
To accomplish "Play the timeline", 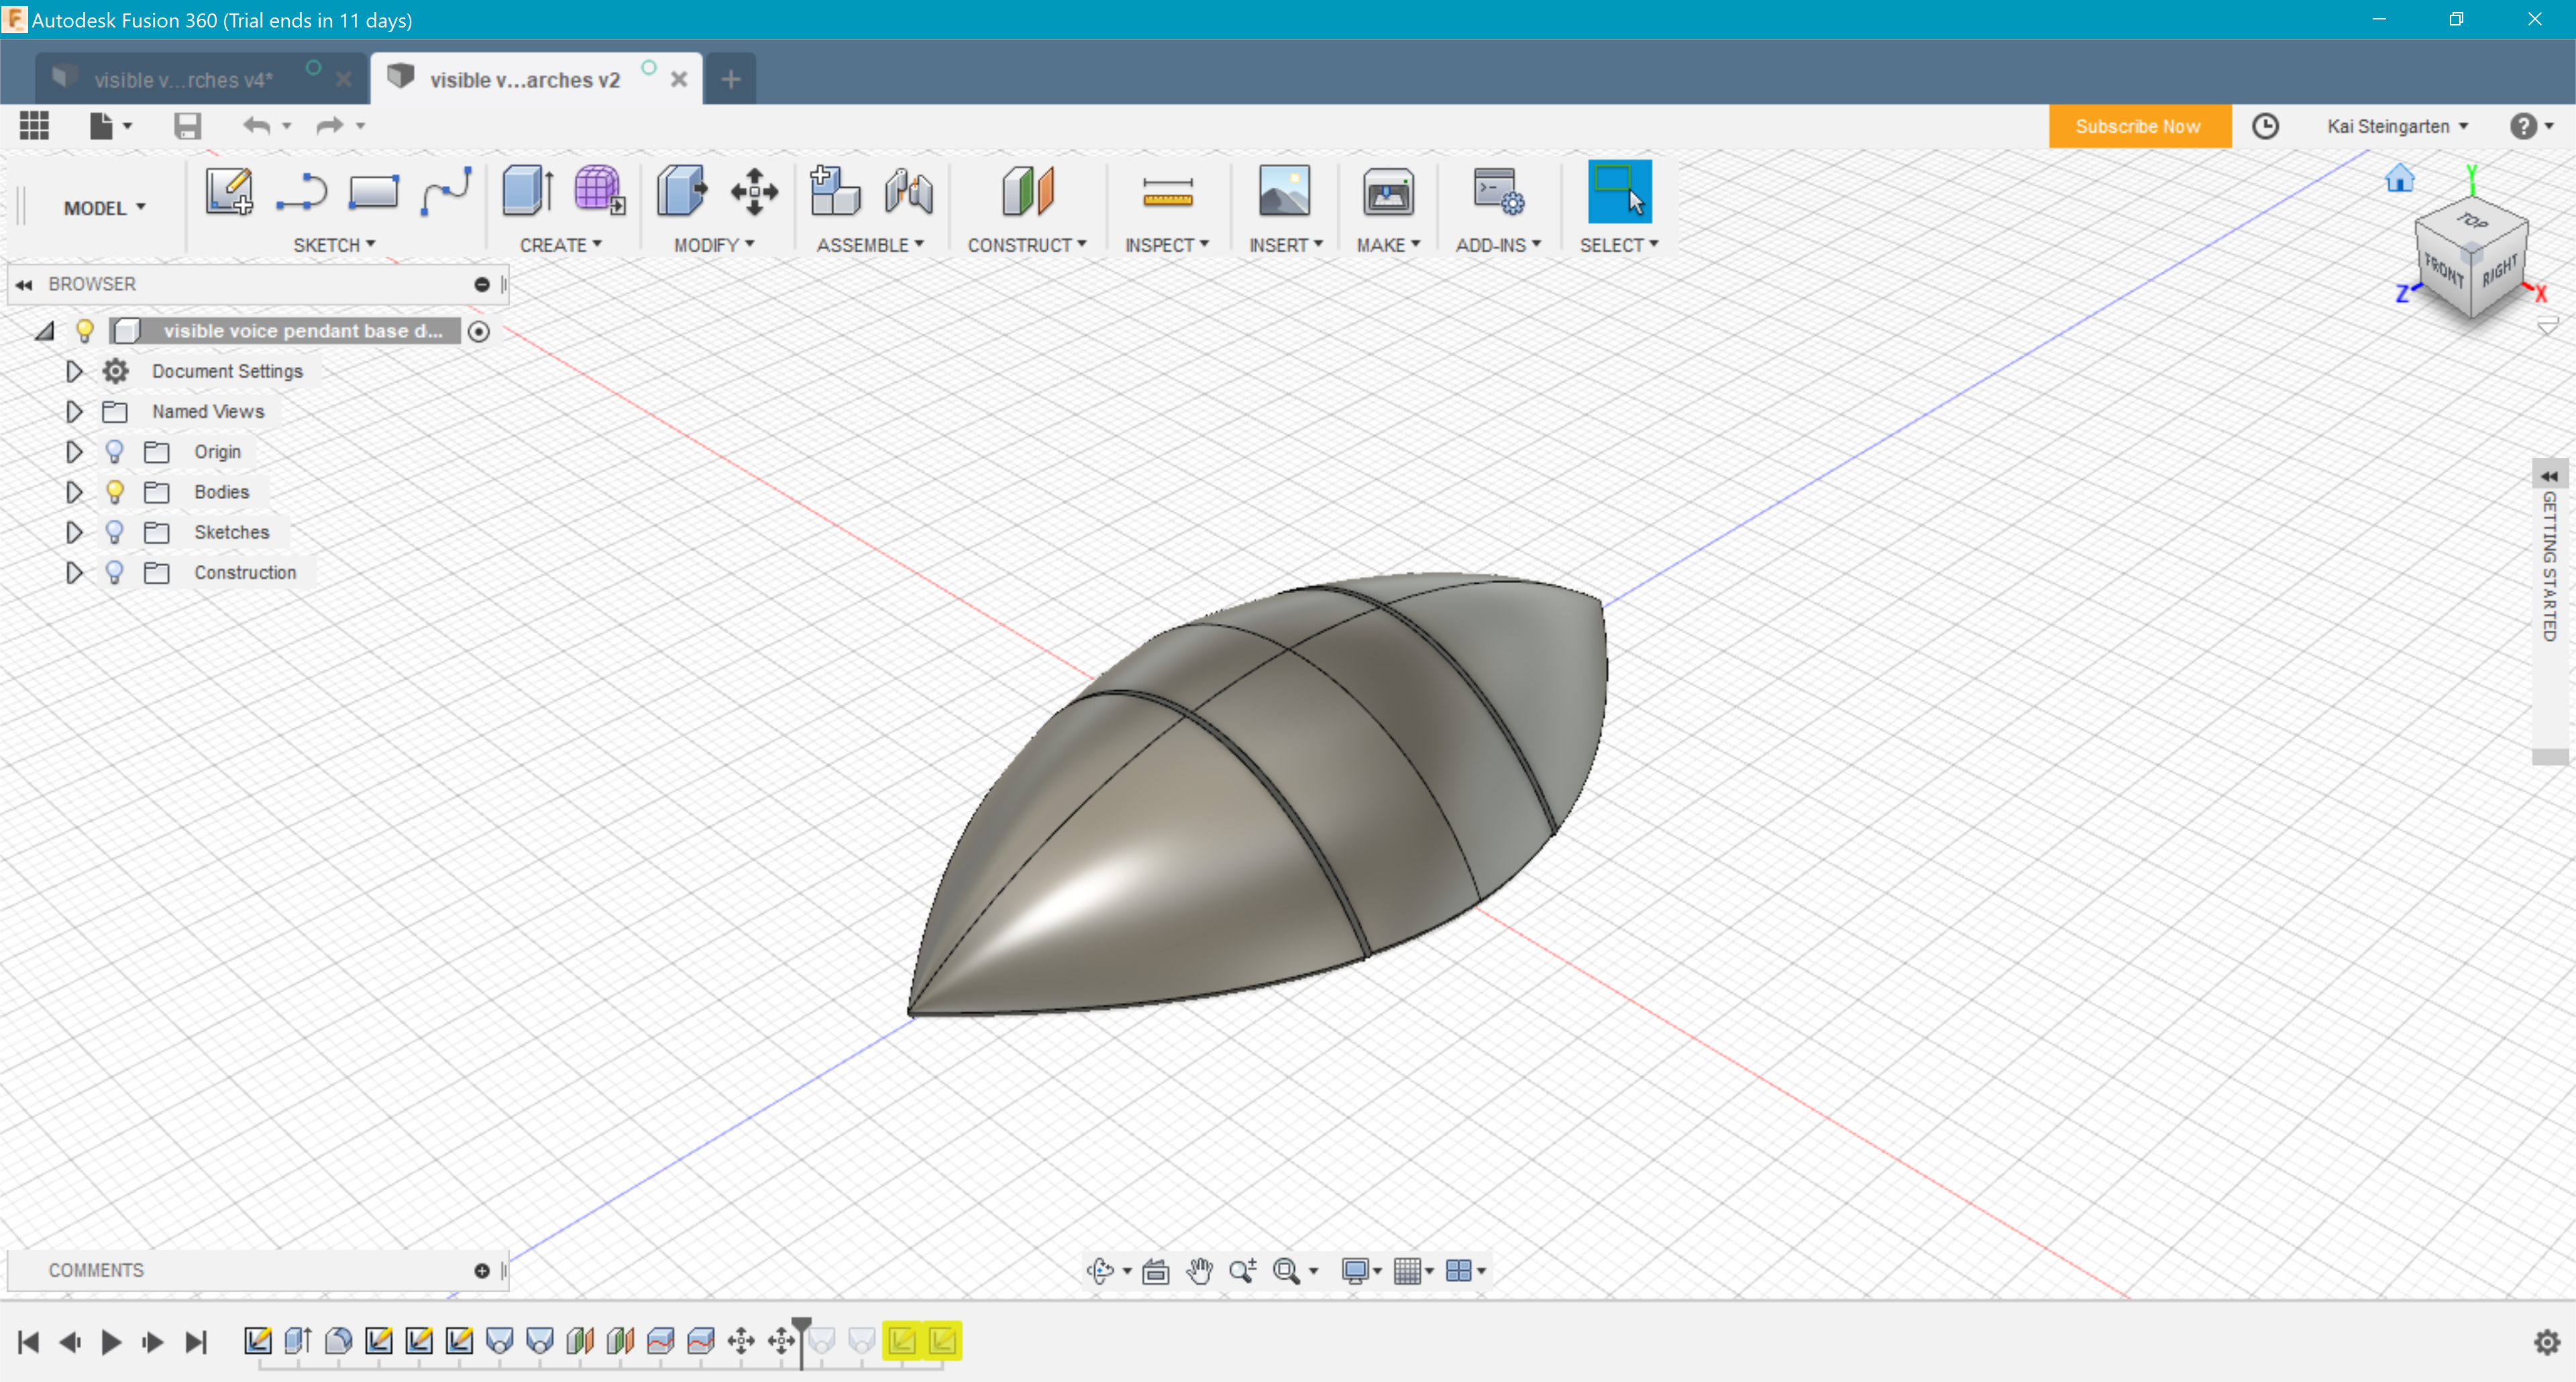I will 111,1342.
